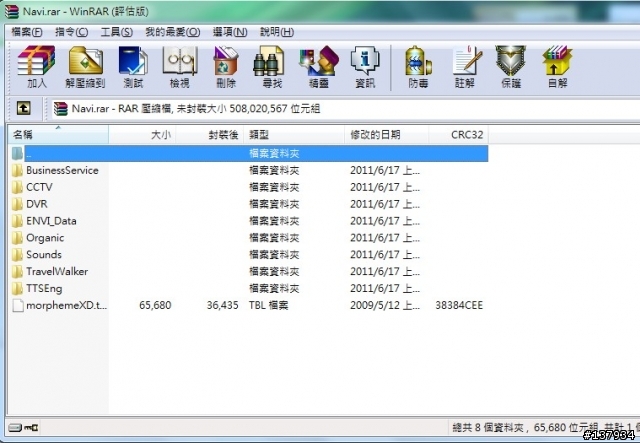This screenshot has height=443, width=640.
Task: Click the WinRAR title bar icon
Action: [12, 11]
